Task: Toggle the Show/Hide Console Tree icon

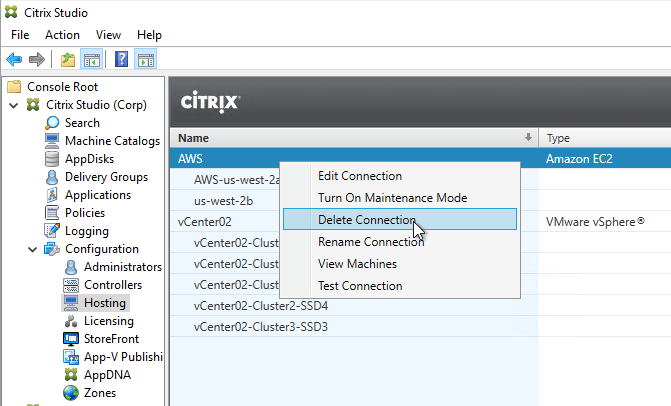Action: coord(92,59)
